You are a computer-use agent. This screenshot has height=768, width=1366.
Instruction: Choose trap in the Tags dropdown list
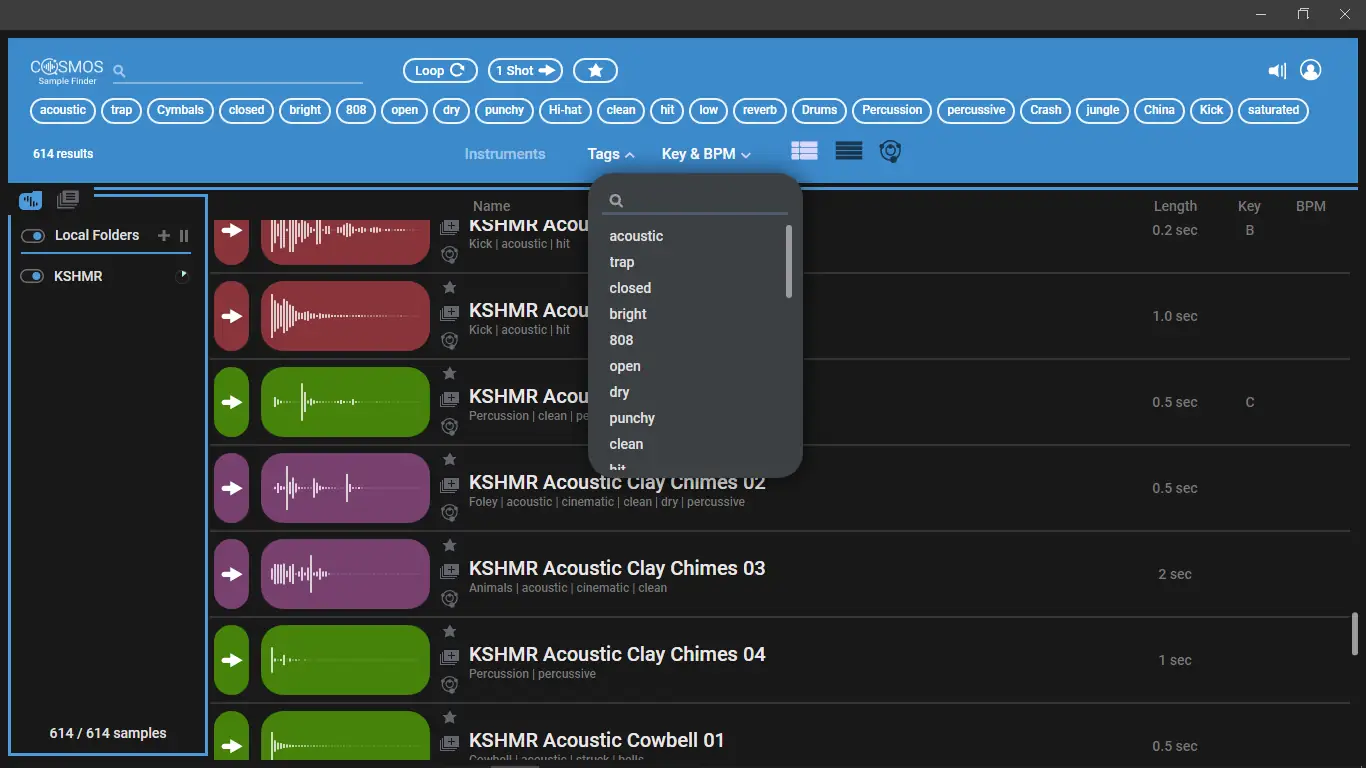[622, 262]
